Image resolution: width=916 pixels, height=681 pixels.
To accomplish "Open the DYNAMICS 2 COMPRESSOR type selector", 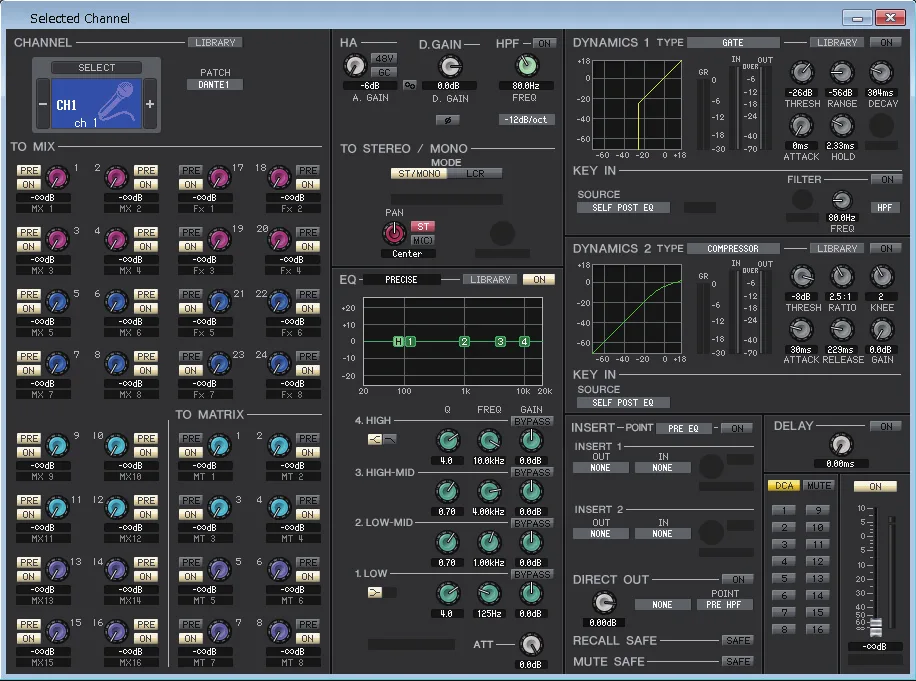I will pyautogui.click(x=733, y=248).
